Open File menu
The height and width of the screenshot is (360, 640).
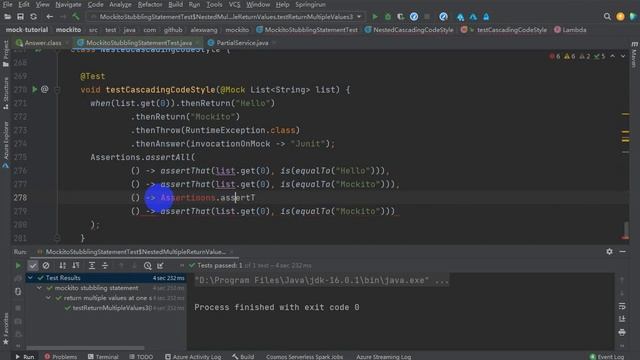point(7,4)
